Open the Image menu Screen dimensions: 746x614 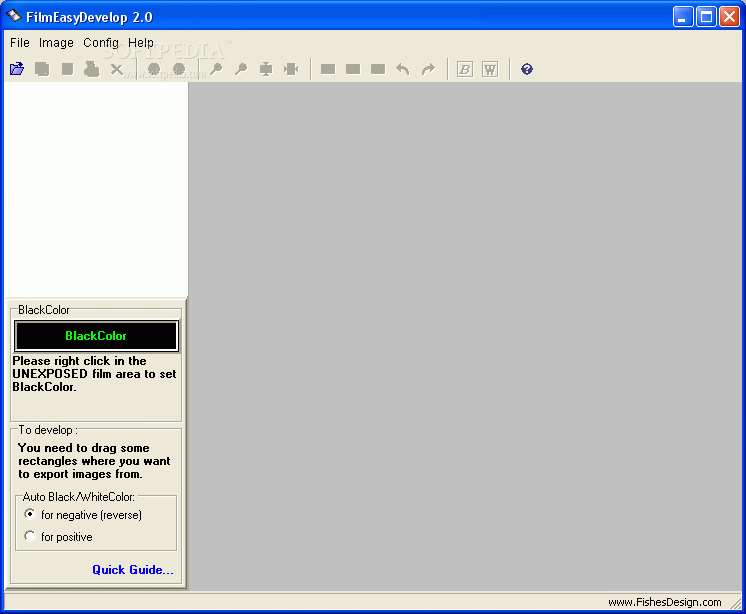pos(56,43)
